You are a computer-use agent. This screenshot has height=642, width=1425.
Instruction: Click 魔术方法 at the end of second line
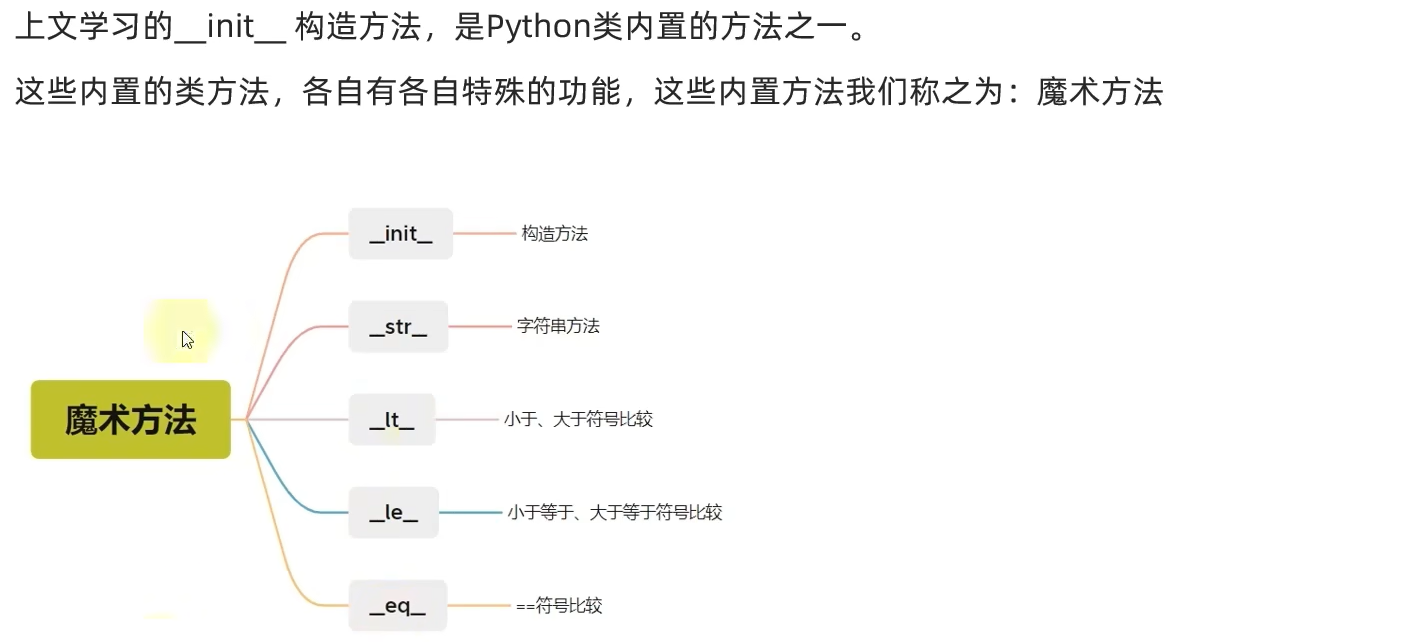(x=1100, y=92)
